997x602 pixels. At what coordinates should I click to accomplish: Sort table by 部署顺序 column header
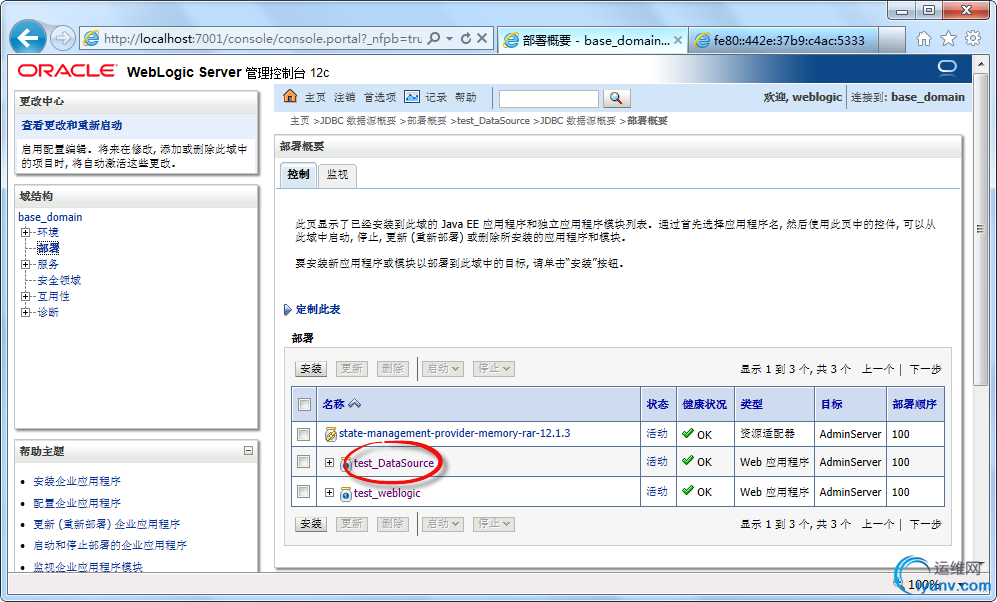click(x=914, y=404)
